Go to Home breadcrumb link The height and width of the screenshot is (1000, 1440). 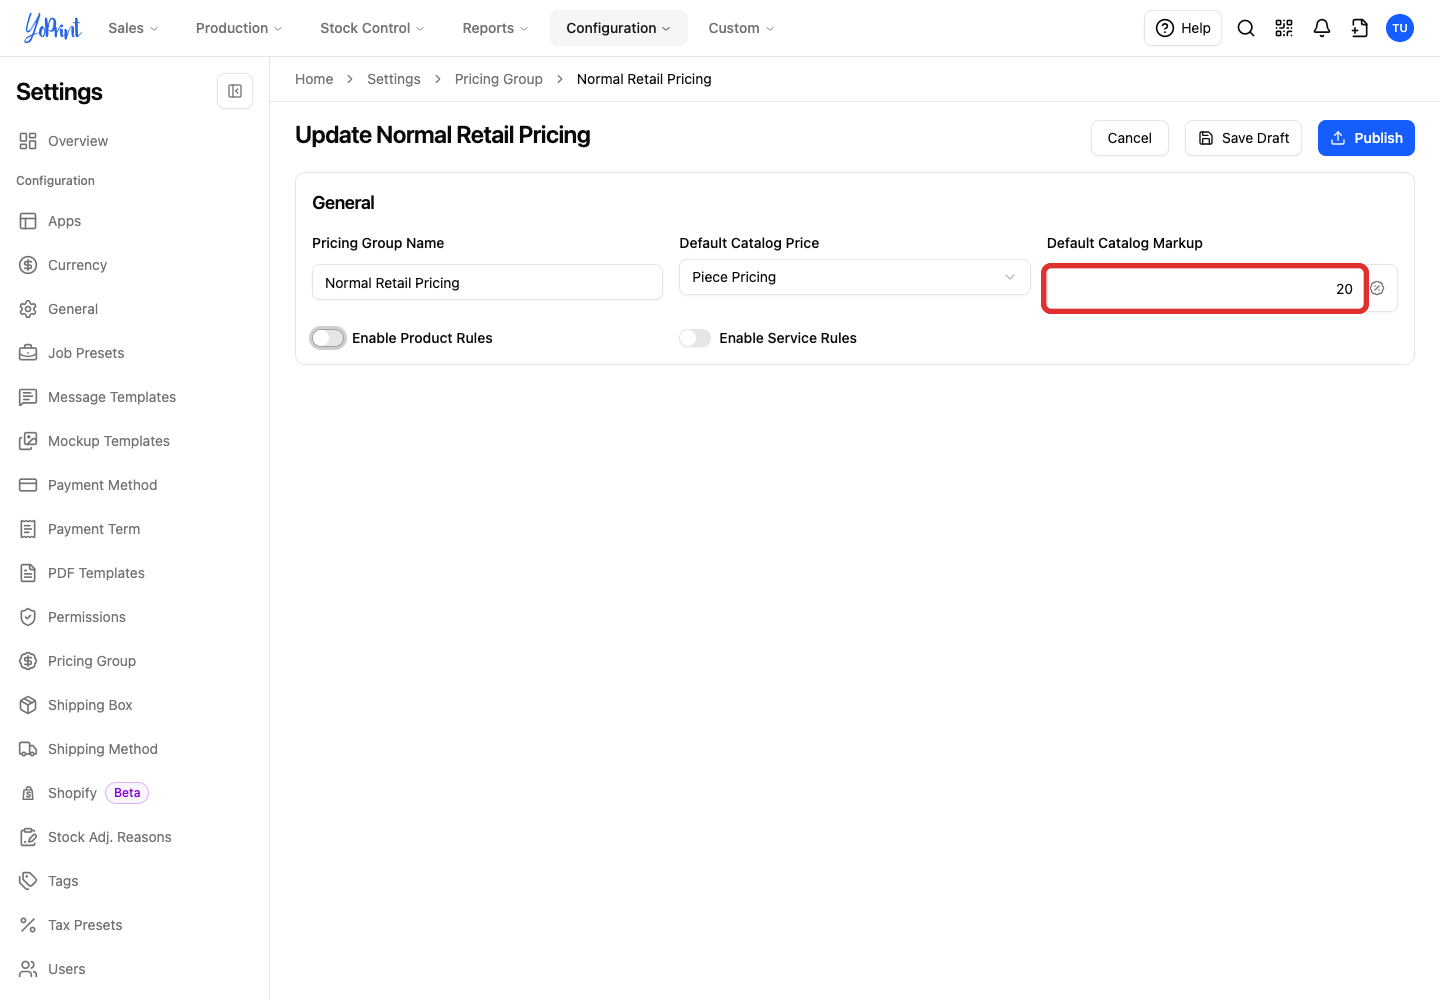pos(314,79)
